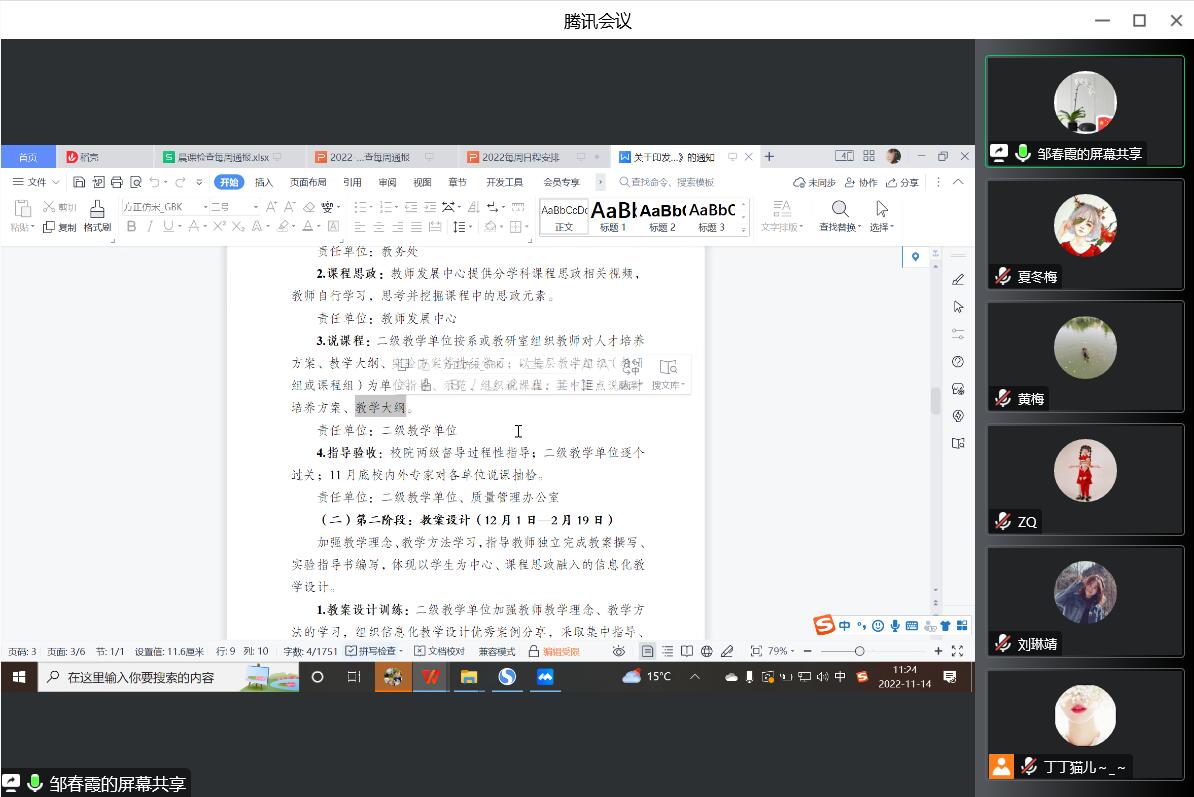The height and width of the screenshot is (797, 1194).
Task: Open the 文件 menu dropdown
Action: pyautogui.click(x=36, y=182)
